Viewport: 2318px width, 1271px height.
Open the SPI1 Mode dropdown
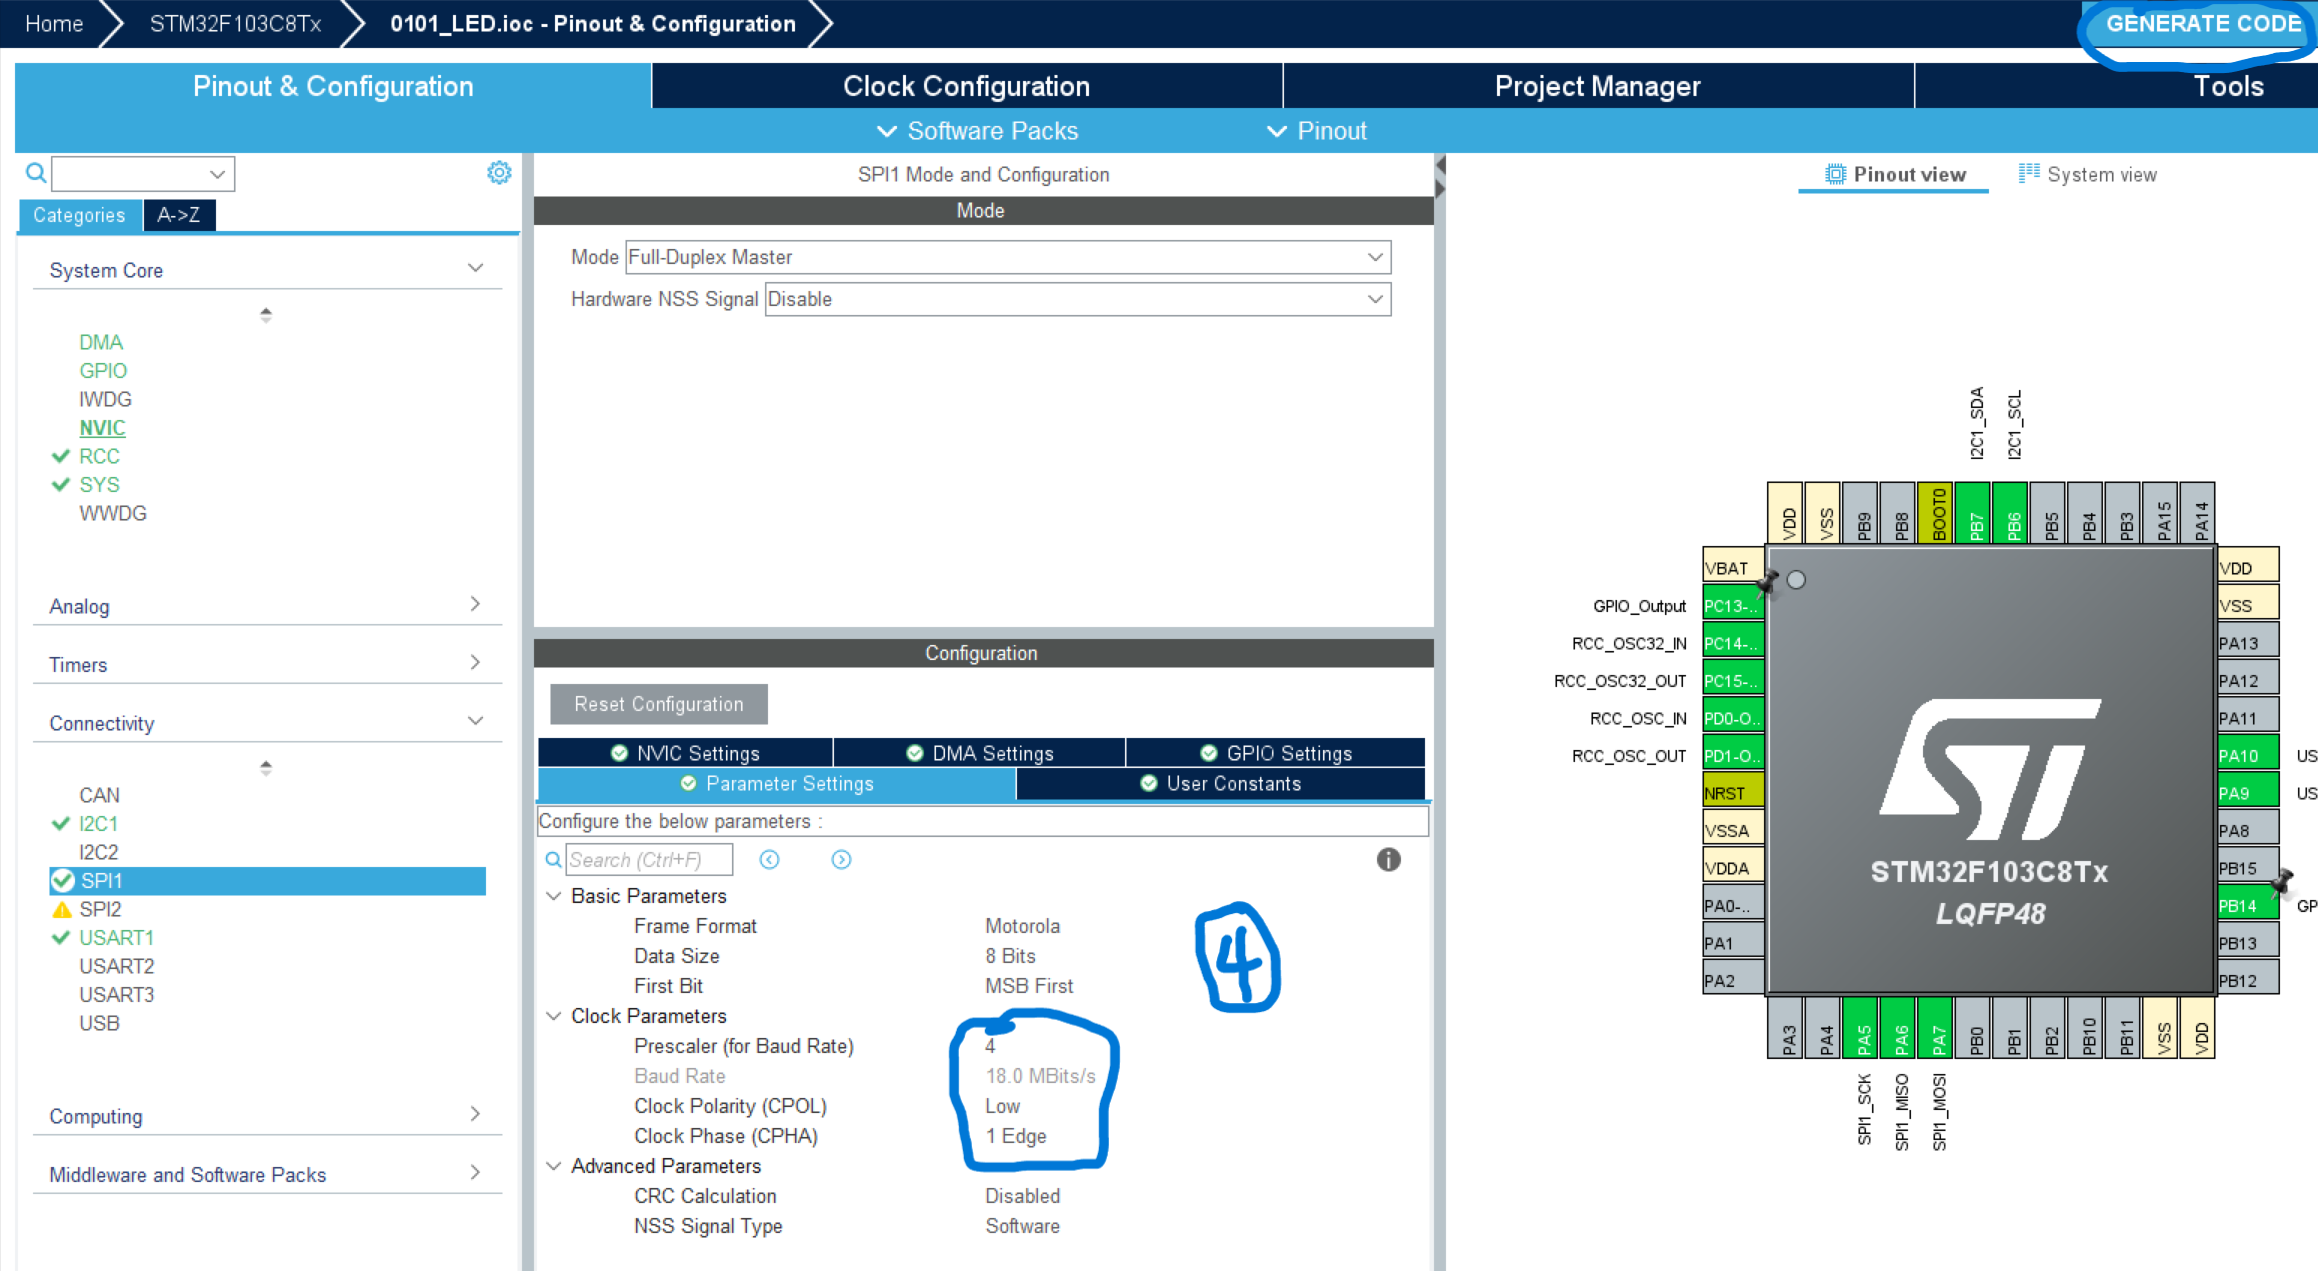(1008, 257)
